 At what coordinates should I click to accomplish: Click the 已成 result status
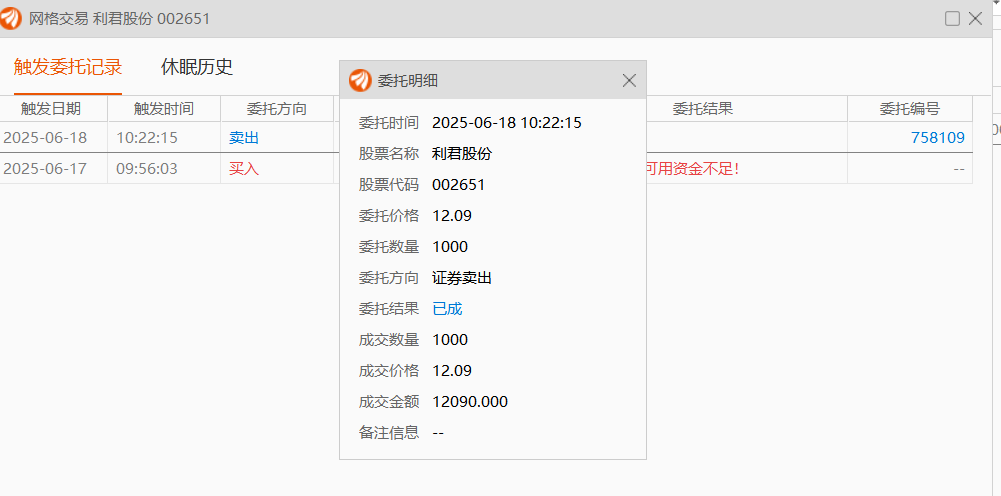[x=448, y=309]
